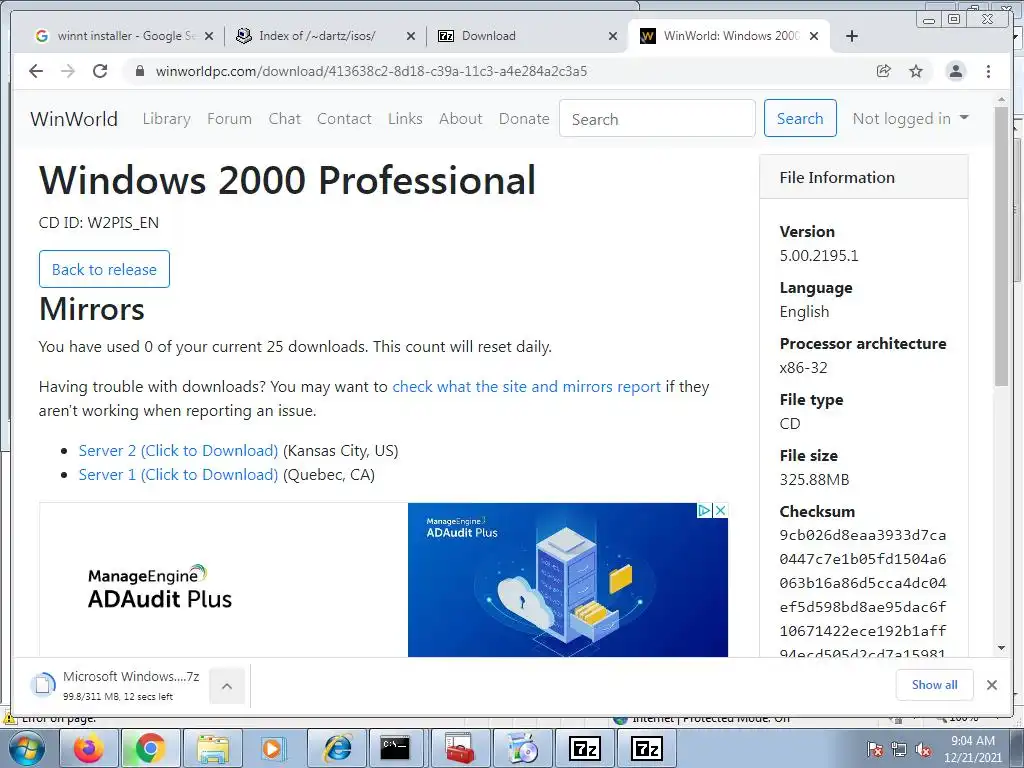
Task: Open the downloading 'Microsoft Windows....7z' item
Action: pos(118,685)
